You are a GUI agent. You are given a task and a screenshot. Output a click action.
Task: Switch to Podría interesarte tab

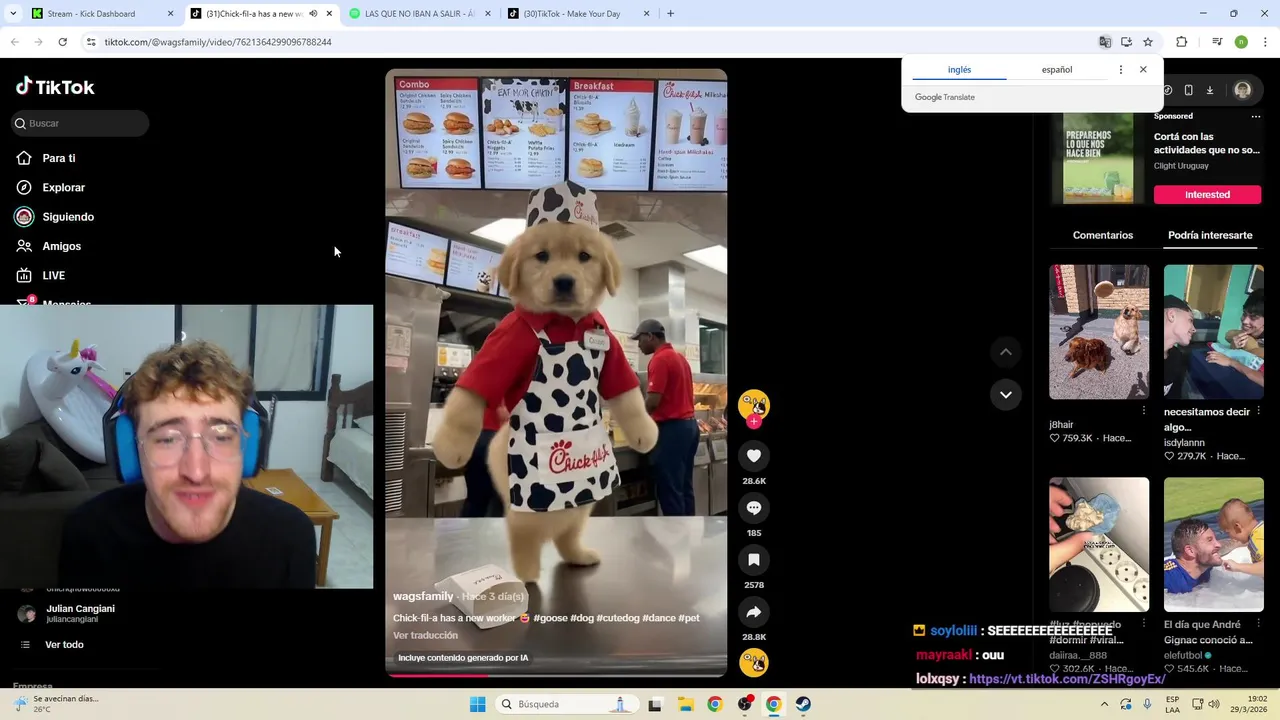pyautogui.click(x=1210, y=235)
